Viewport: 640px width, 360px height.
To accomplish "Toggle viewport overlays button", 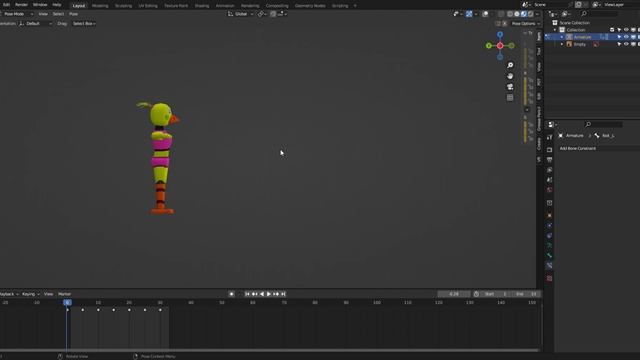I will pyautogui.click(x=485, y=14).
